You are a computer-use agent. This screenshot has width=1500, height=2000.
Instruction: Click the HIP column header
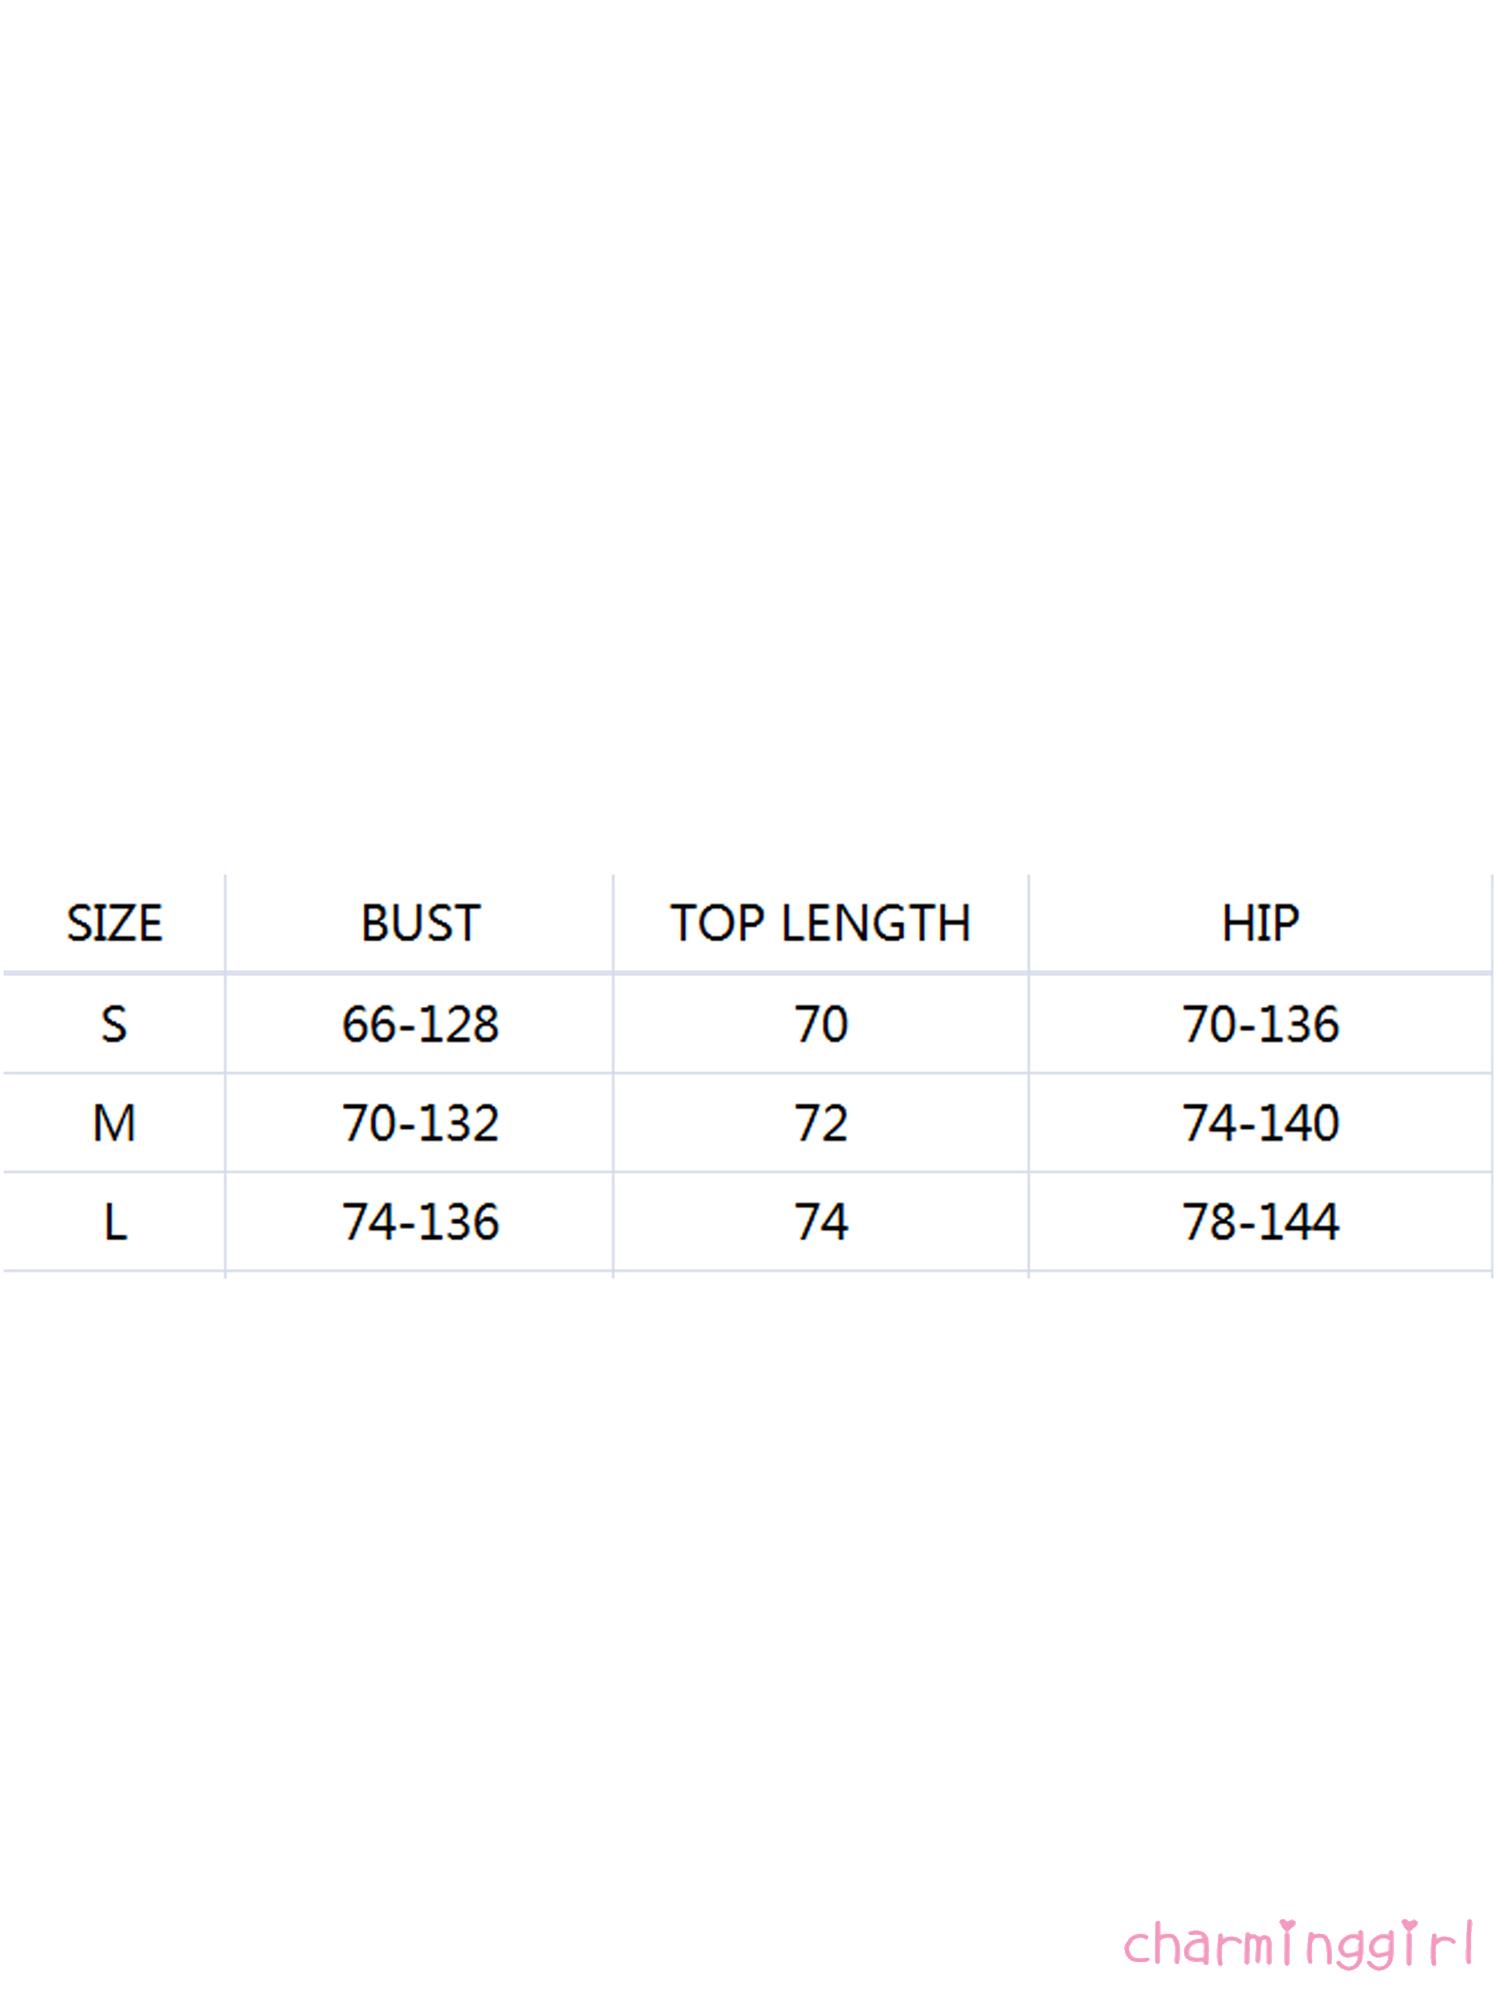tap(1260, 923)
